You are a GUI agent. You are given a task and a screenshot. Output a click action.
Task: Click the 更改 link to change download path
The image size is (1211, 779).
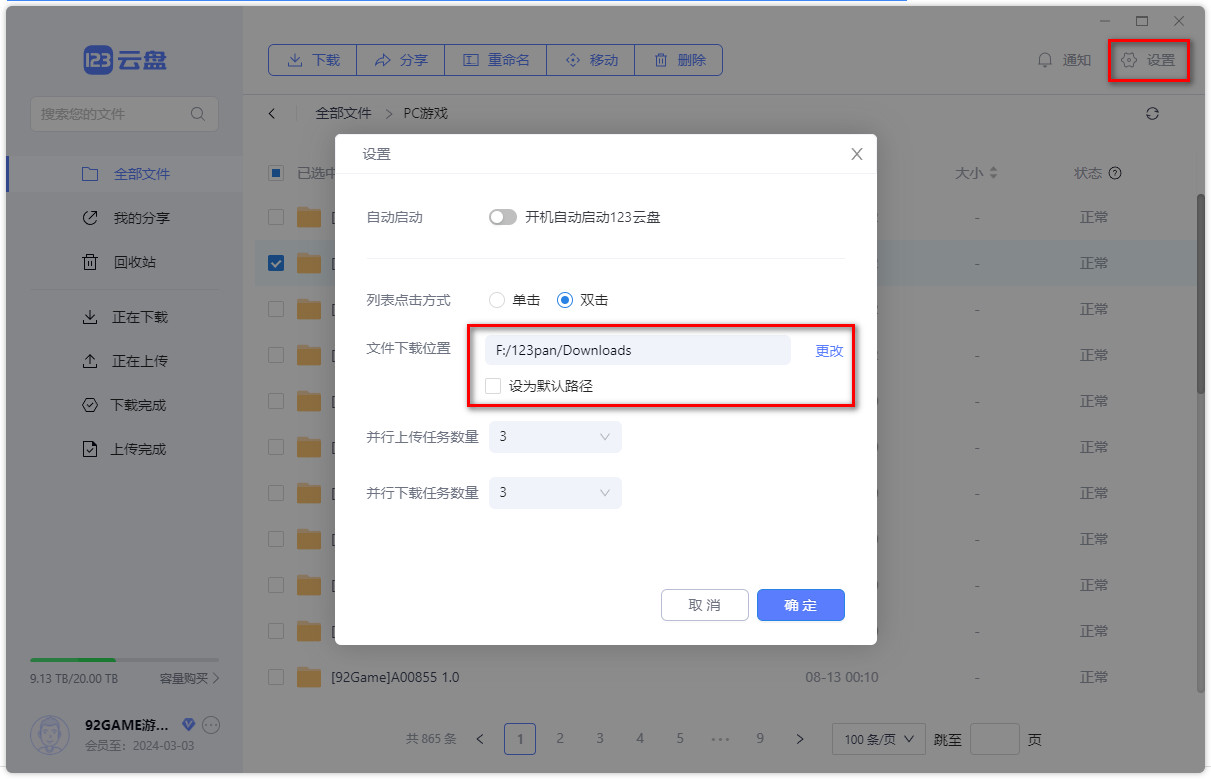tap(829, 350)
